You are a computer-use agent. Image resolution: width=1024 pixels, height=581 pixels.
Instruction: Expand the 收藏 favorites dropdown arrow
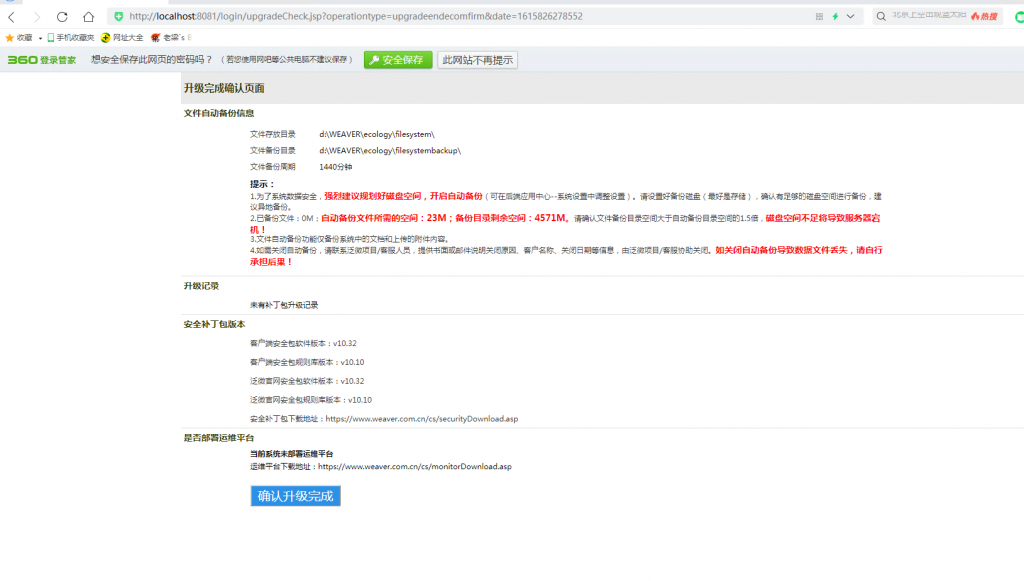pyautogui.click(x=40, y=37)
